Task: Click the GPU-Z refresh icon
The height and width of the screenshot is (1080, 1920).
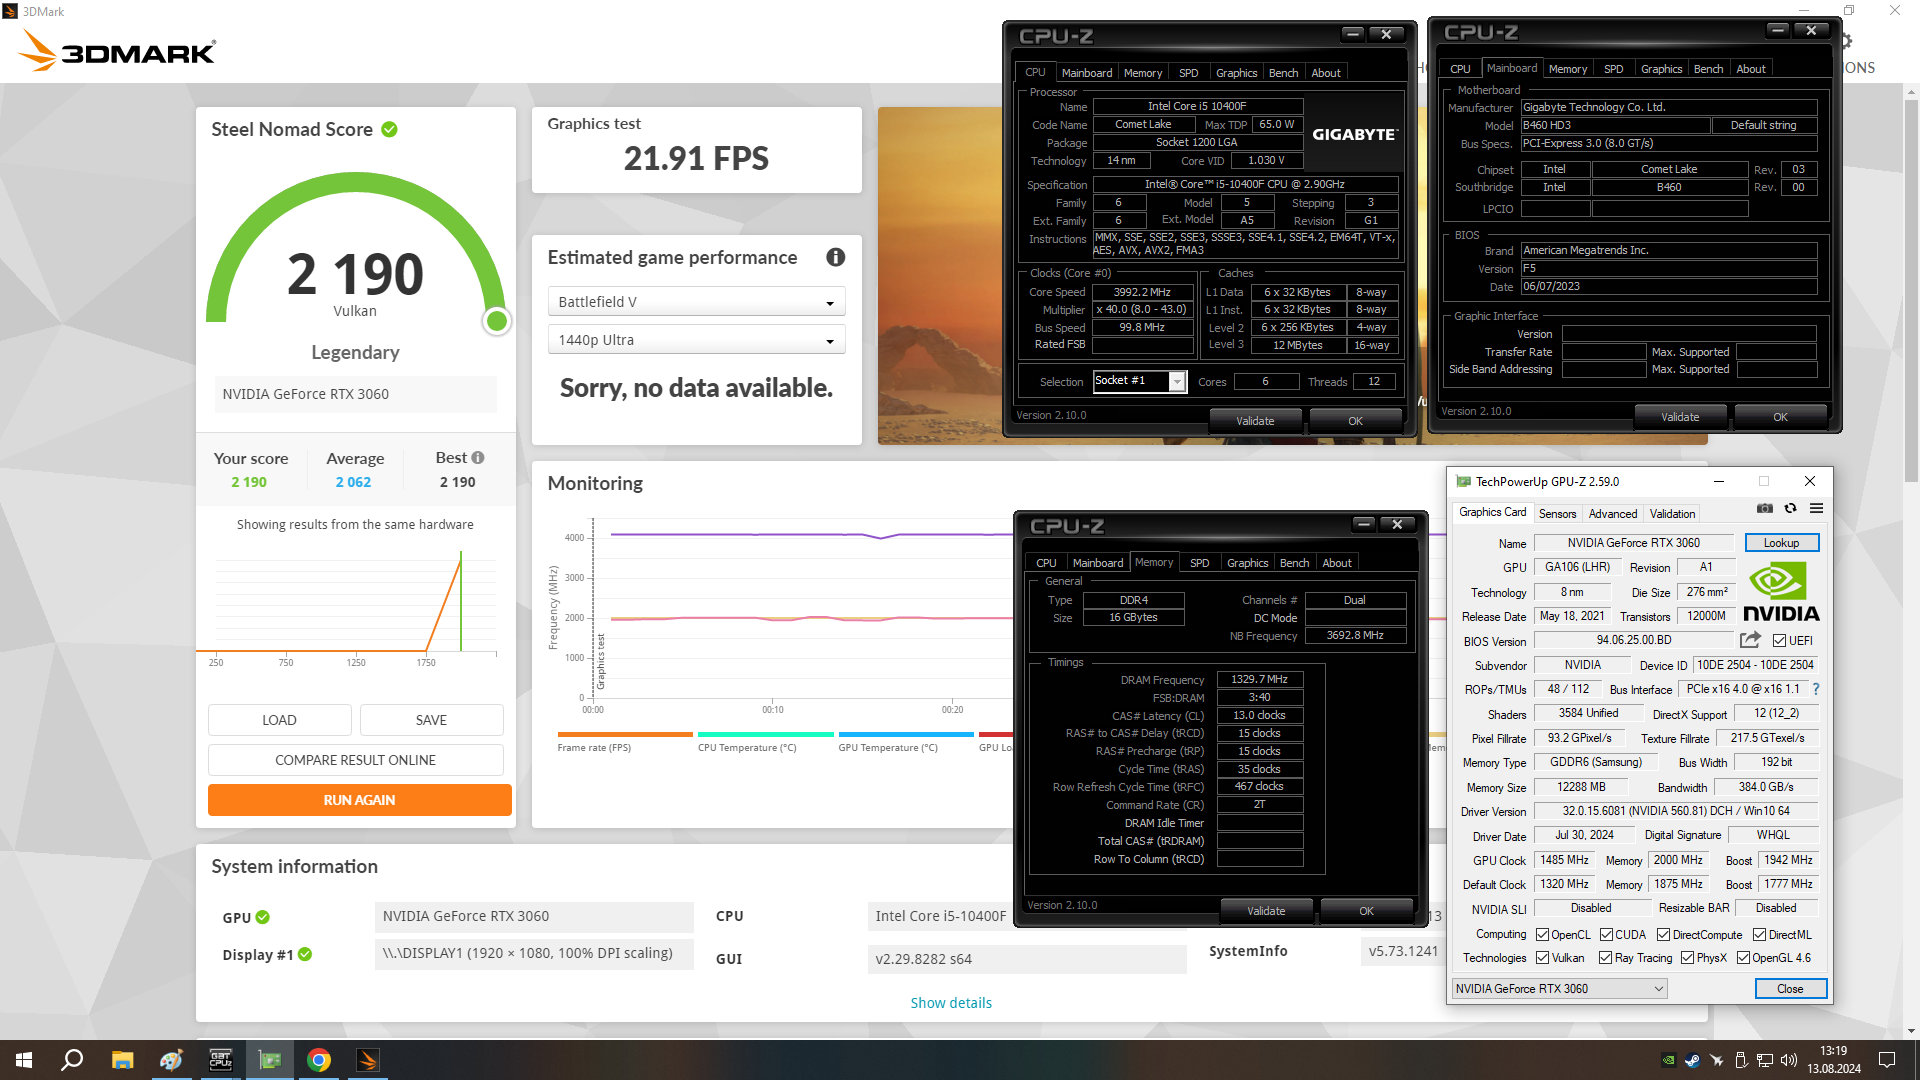Action: (x=1790, y=509)
